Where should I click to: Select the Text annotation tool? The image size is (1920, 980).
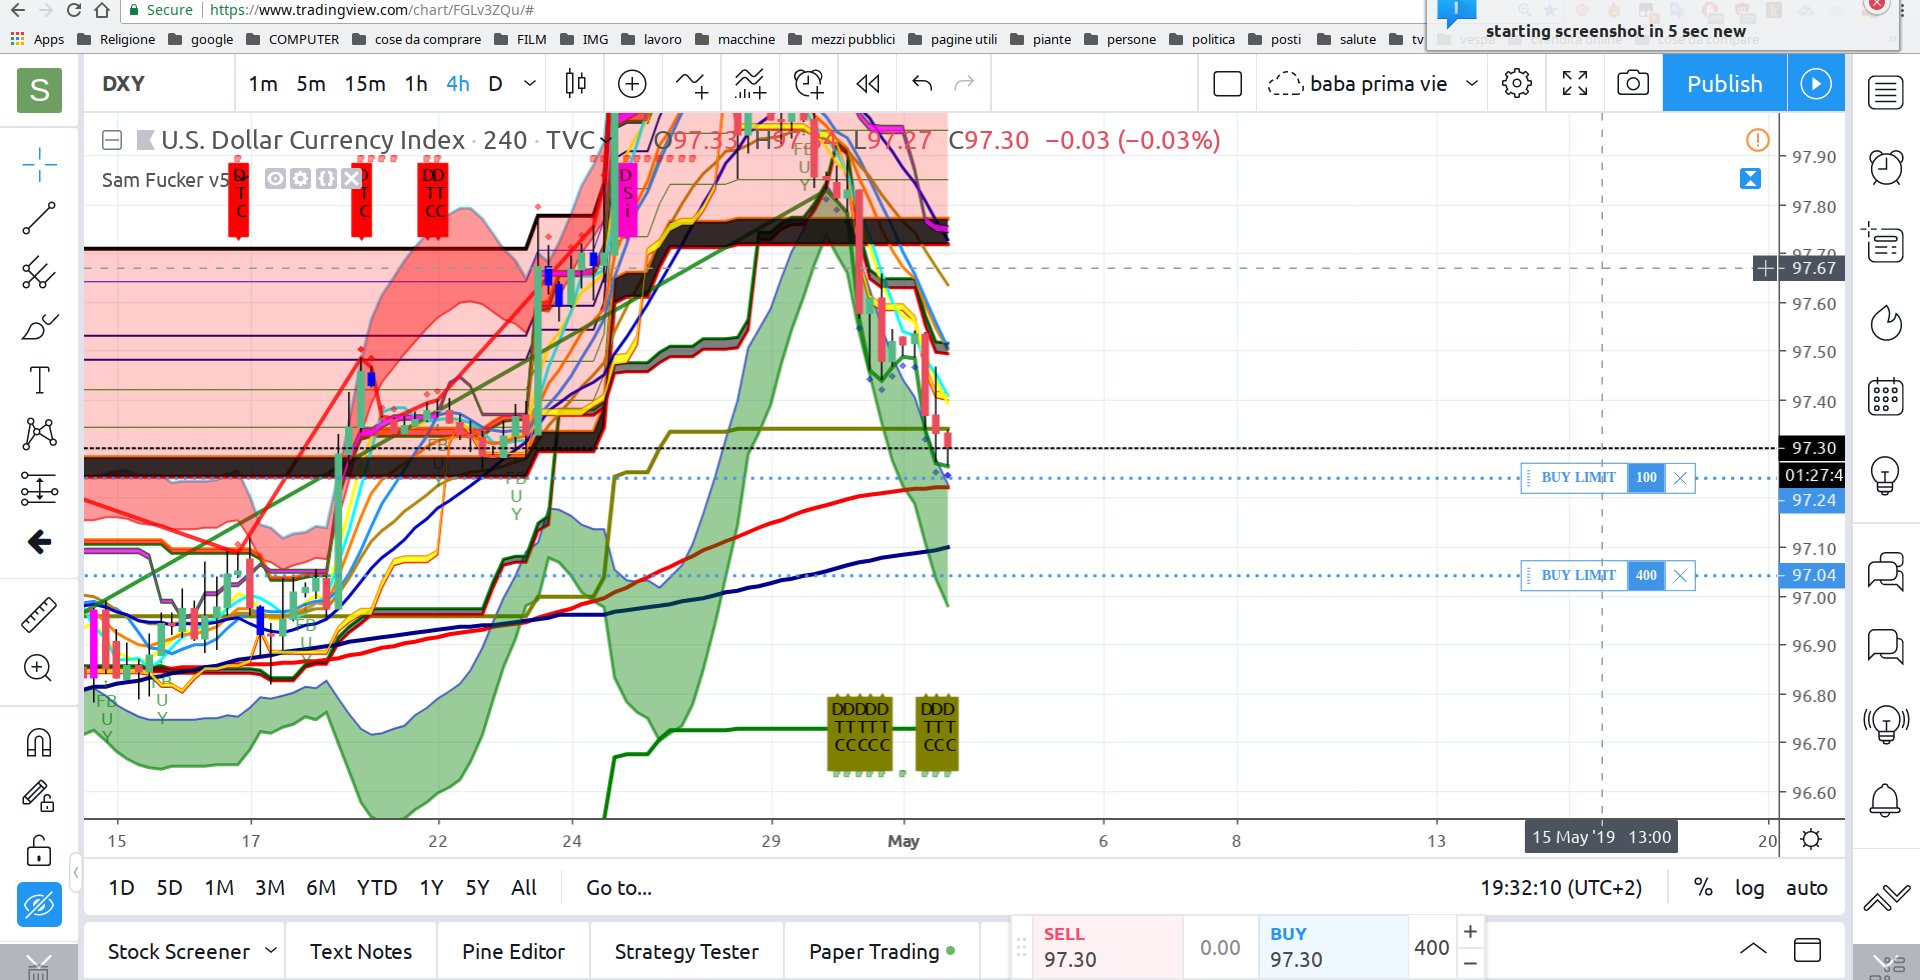click(x=39, y=380)
